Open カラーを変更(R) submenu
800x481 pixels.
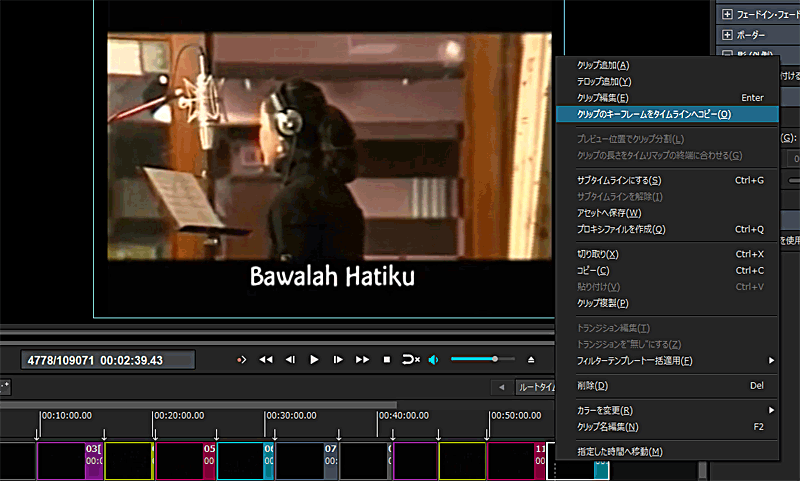tap(667, 411)
